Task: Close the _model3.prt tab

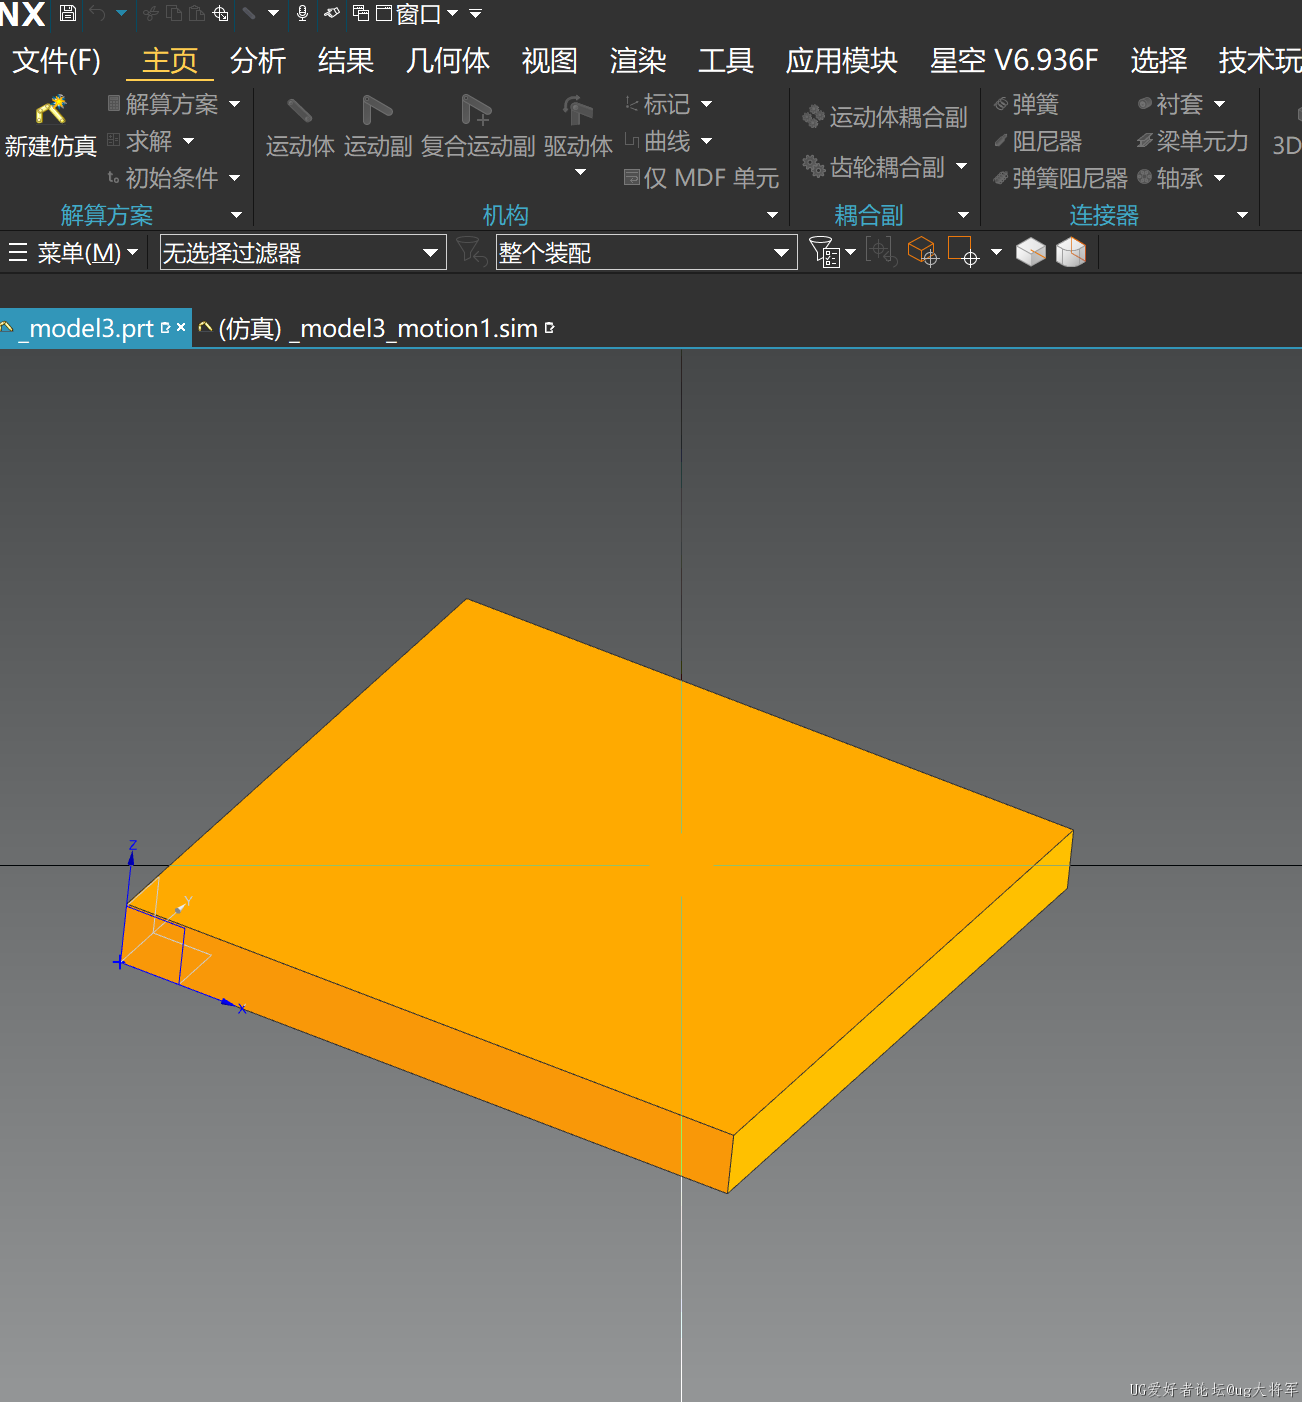Action: (x=181, y=327)
